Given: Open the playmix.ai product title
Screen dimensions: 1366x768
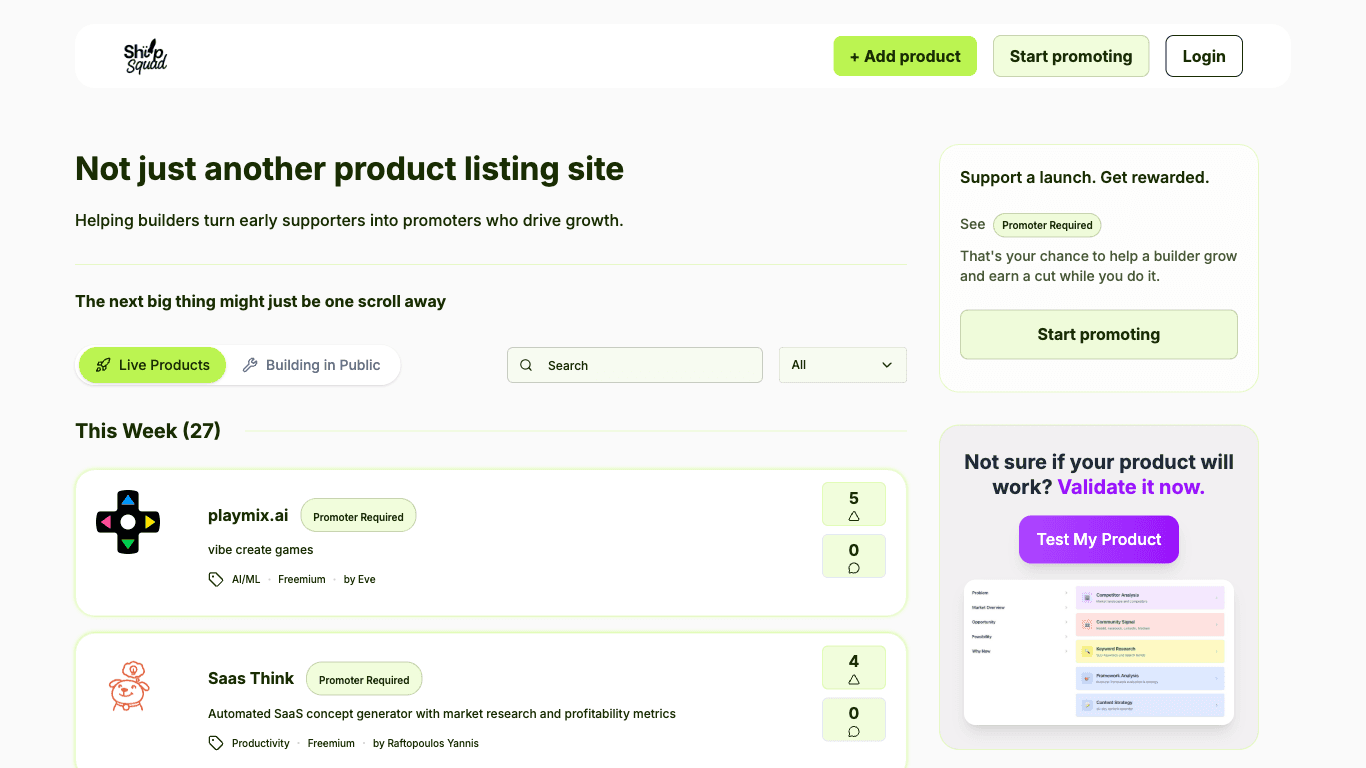Looking at the screenshot, I should 248,516.
